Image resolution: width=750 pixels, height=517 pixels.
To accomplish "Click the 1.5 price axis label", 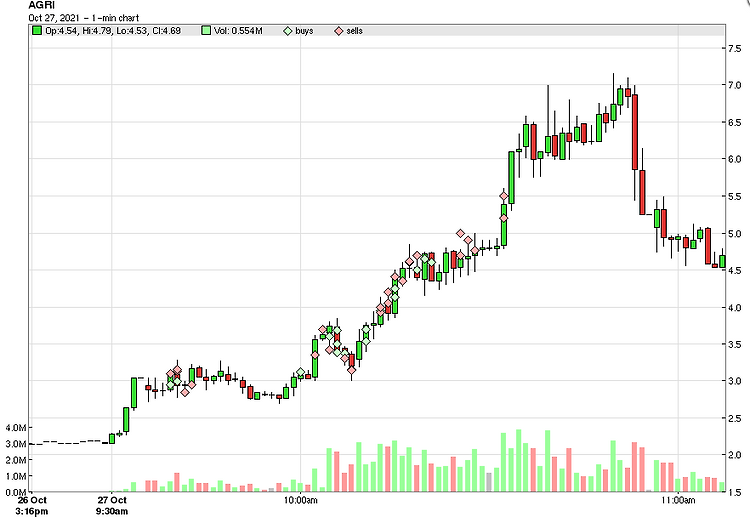I will [735, 492].
